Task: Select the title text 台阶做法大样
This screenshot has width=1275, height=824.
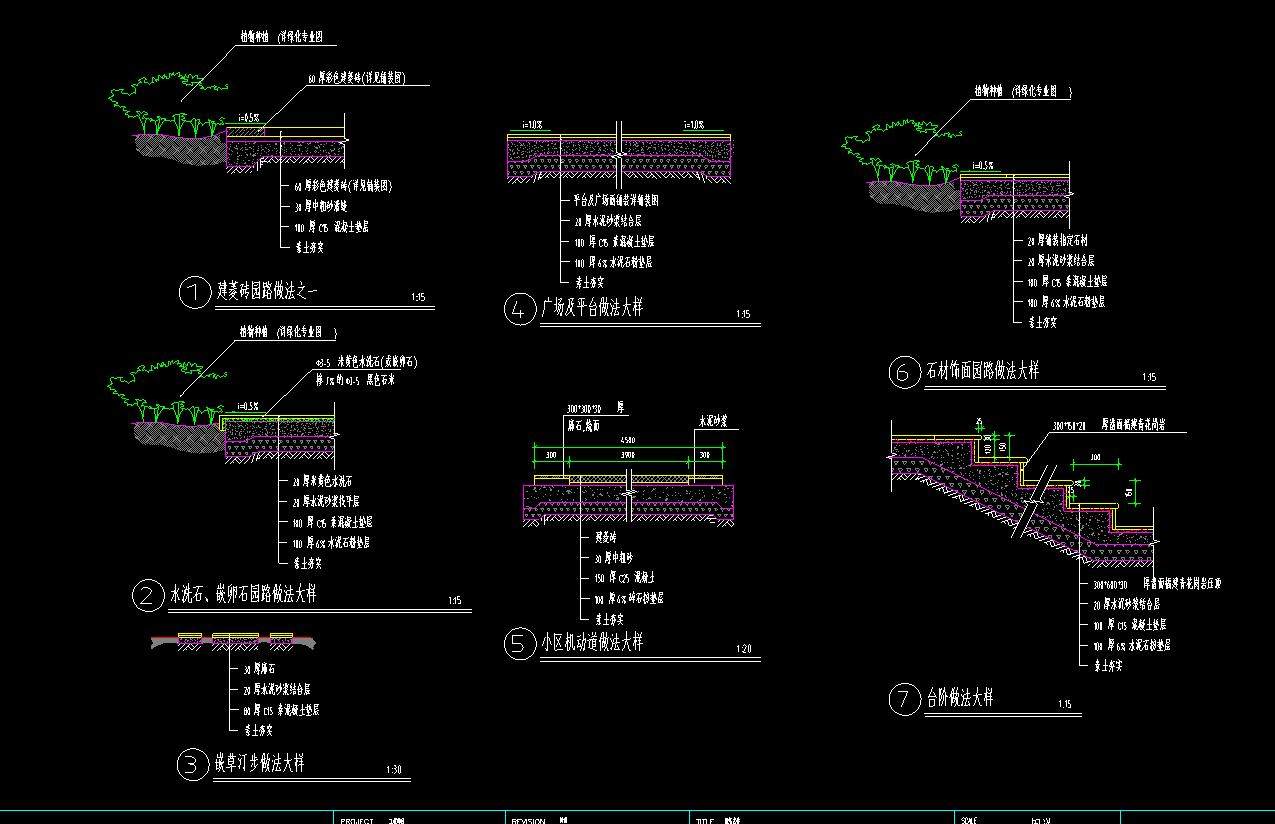Action: point(960,697)
